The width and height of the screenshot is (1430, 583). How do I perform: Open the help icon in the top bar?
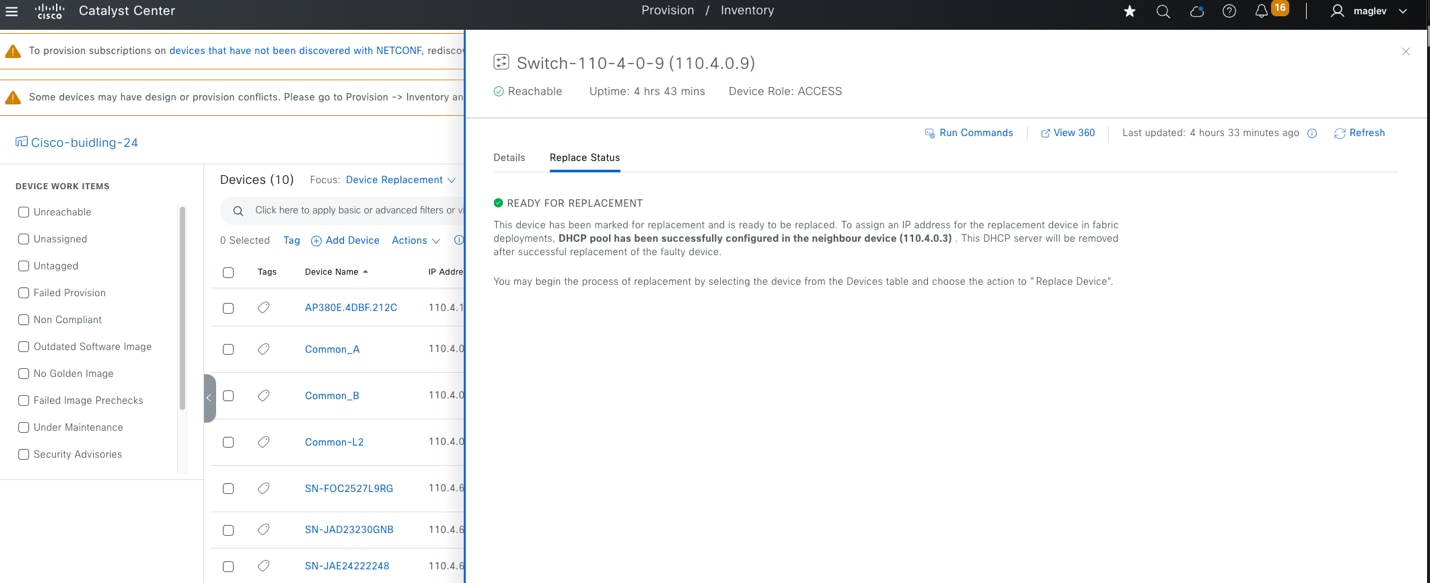pos(1229,11)
